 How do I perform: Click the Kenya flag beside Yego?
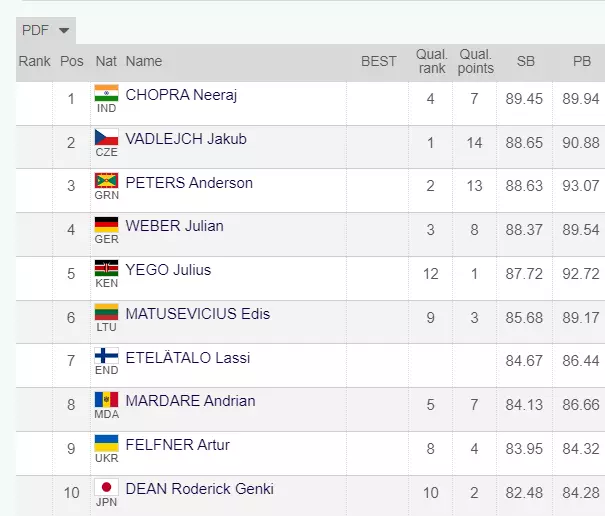(106, 269)
